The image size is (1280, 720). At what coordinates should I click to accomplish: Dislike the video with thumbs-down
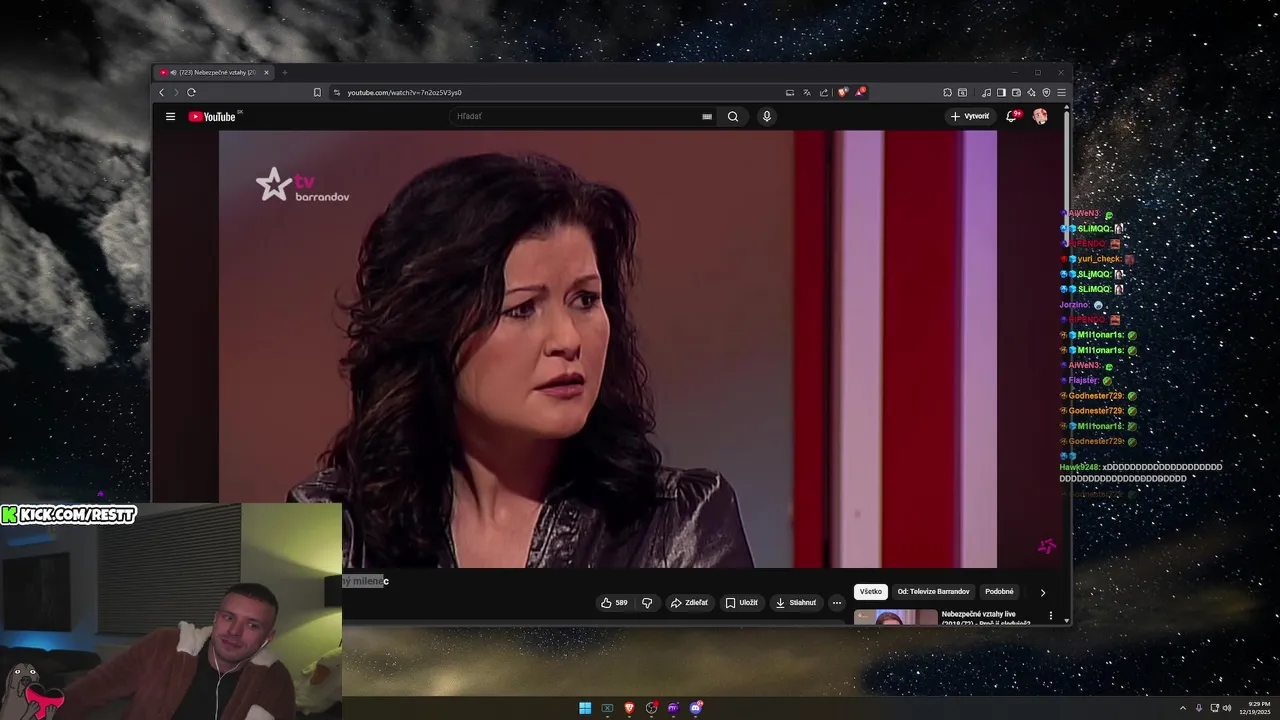647,602
